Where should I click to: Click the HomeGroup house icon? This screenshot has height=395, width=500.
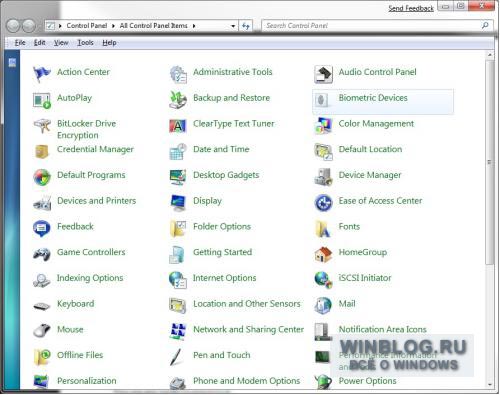323,254
